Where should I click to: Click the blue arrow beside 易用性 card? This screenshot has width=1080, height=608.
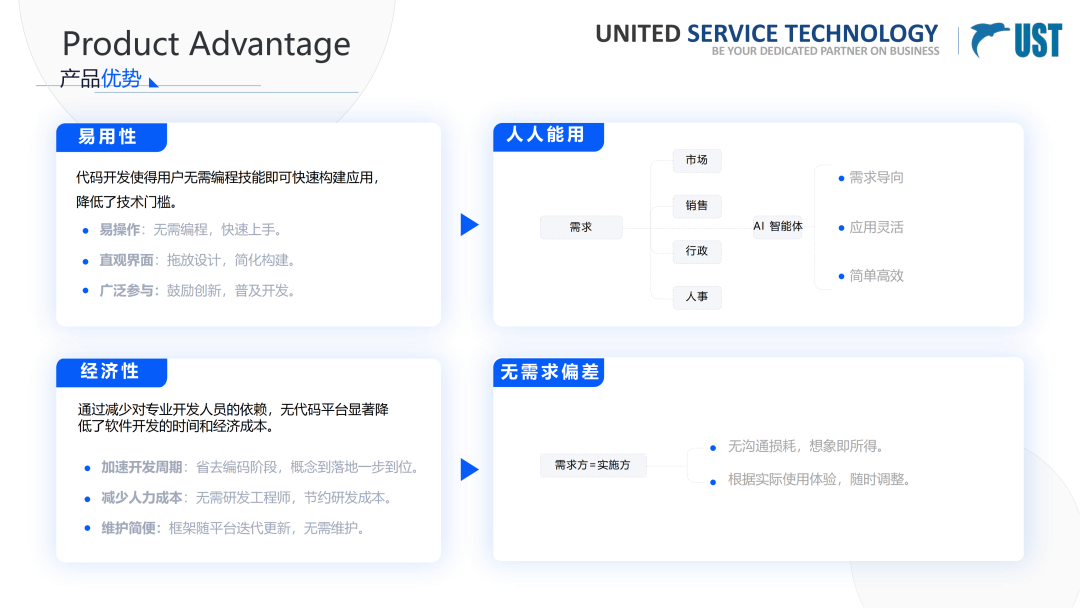(x=469, y=224)
